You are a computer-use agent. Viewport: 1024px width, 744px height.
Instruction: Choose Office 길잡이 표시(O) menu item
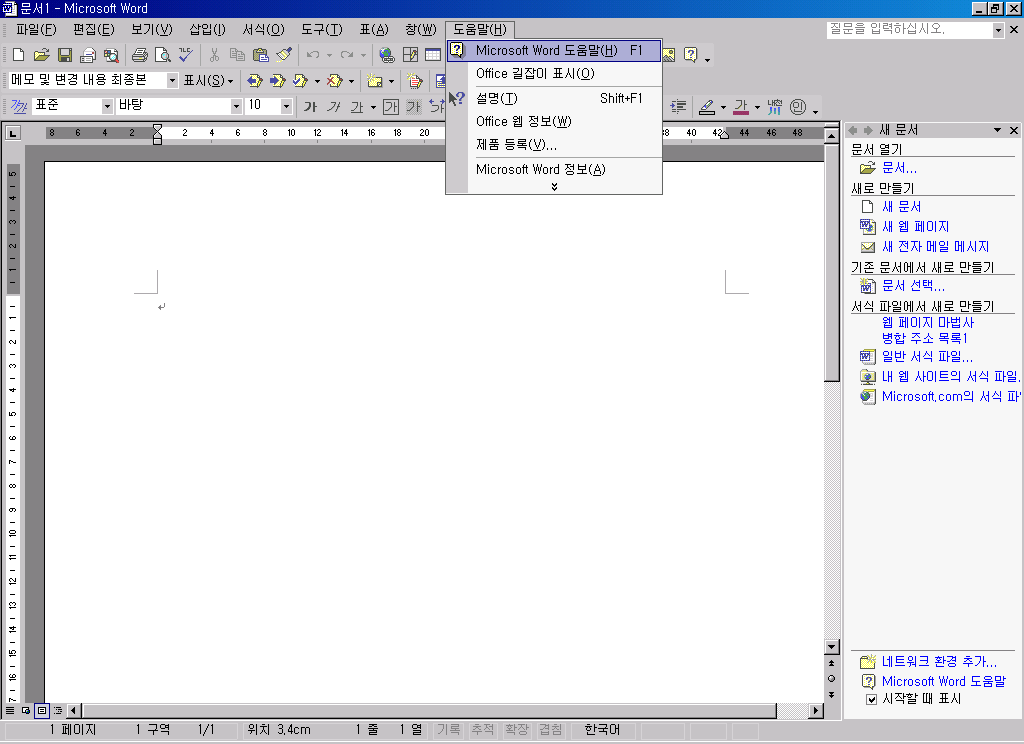click(x=554, y=74)
